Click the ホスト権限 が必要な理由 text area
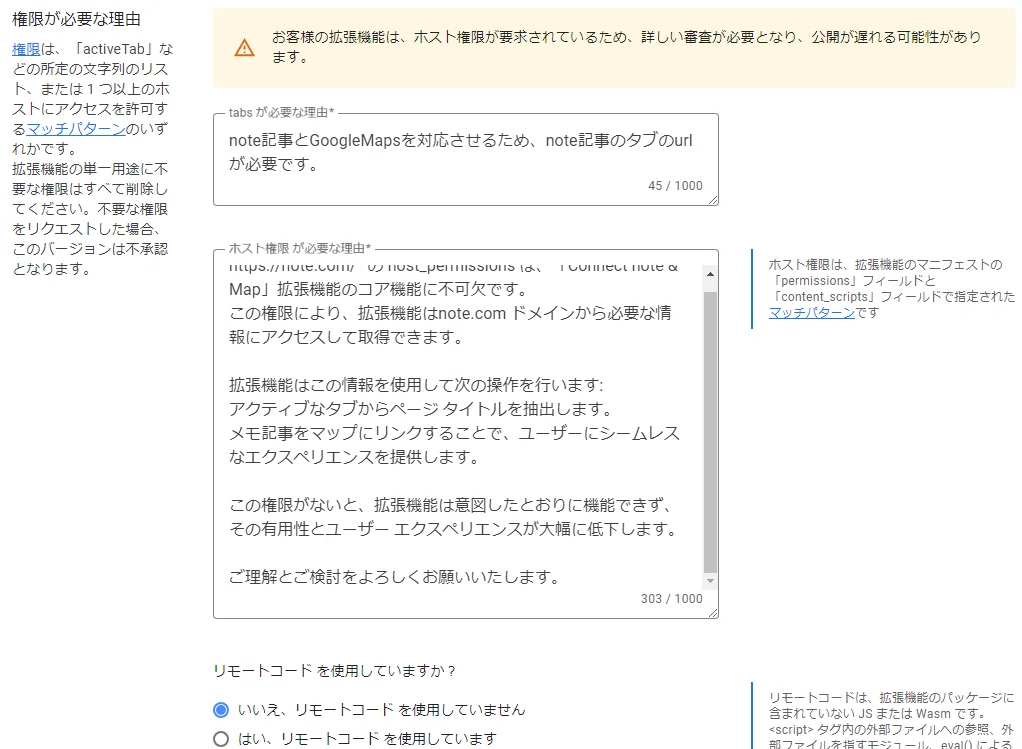1022x749 pixels. pos(465,433)
